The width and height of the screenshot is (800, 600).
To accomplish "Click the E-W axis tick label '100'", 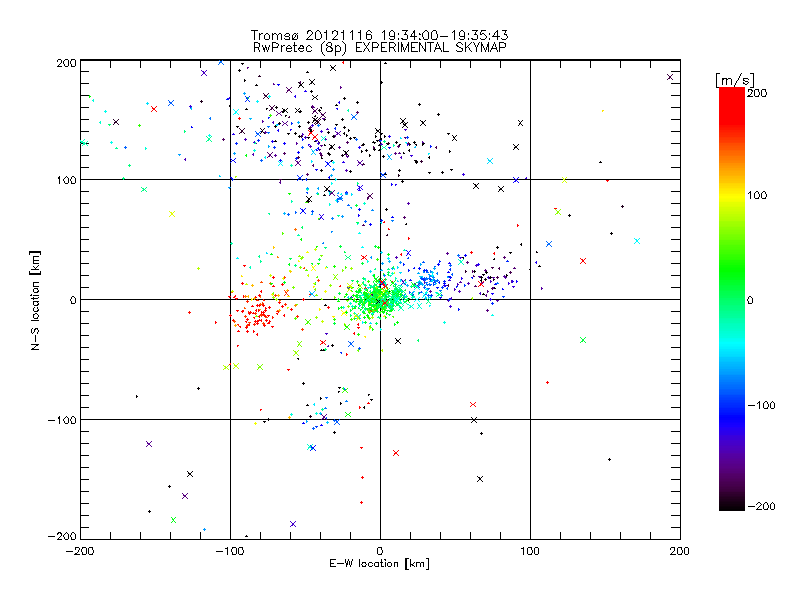I will pyautogui.click(x=530, y=551).
